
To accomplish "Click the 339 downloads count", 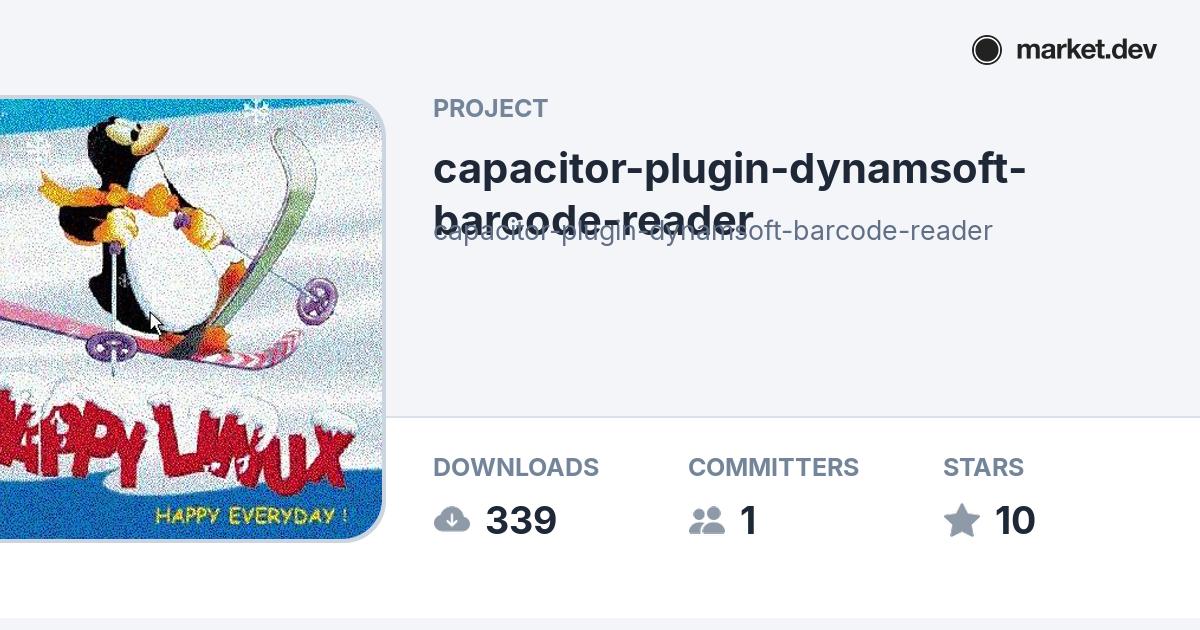I will coord(521,521).
